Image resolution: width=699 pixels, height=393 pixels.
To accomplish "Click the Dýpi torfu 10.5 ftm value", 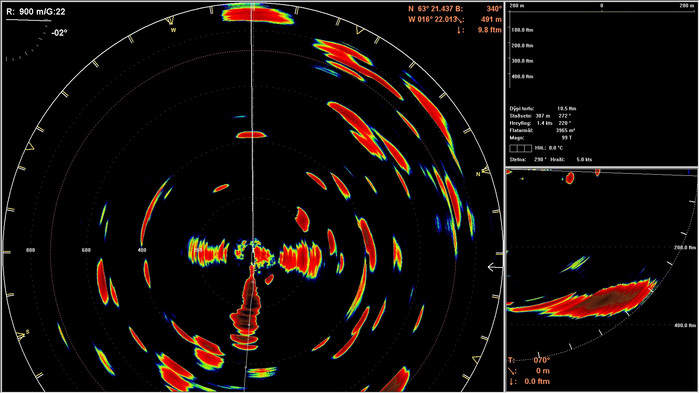I will click(566, 109).
